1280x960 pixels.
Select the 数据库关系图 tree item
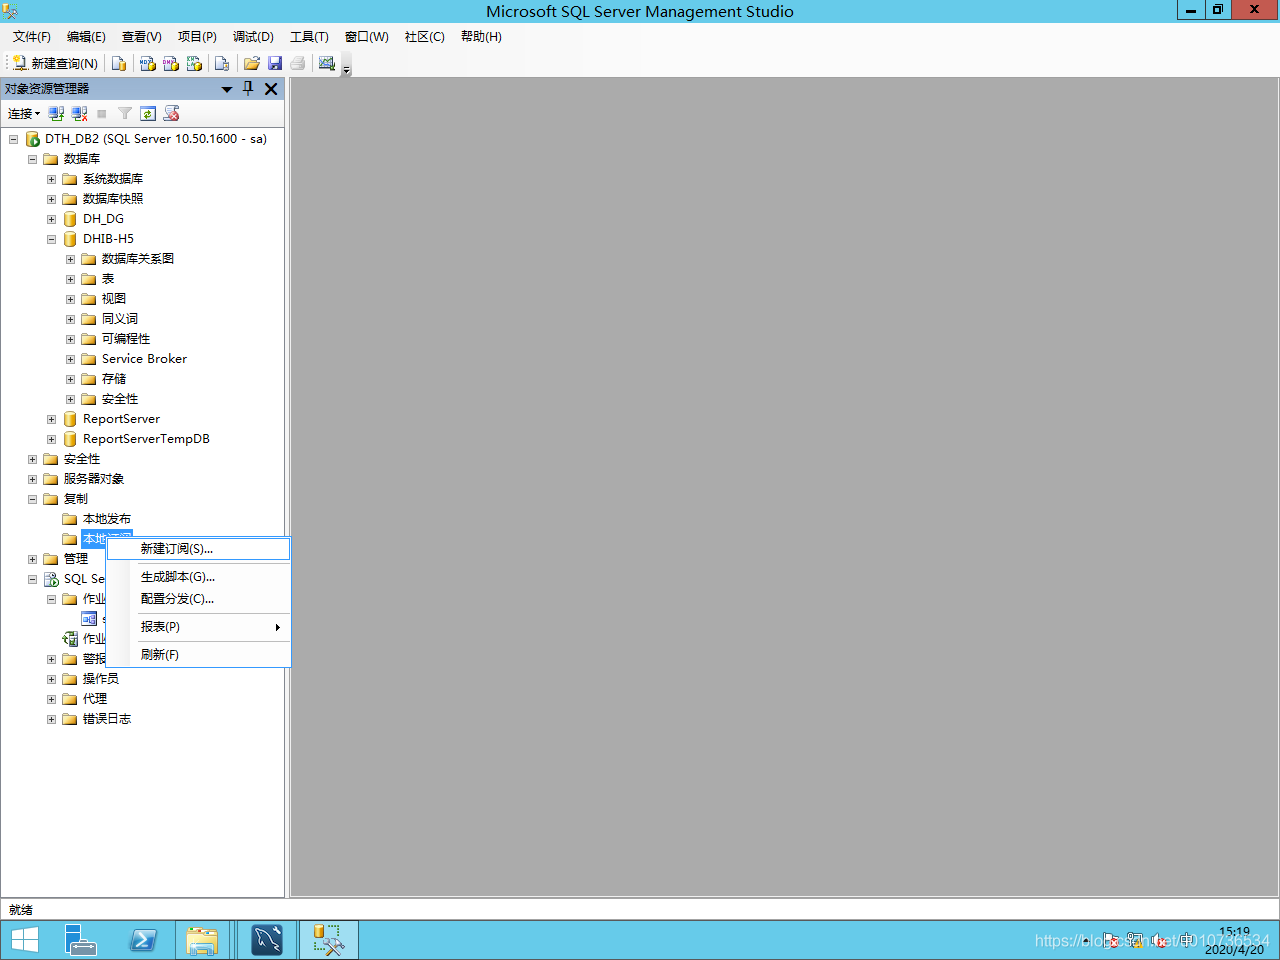(x=138, y=259)
